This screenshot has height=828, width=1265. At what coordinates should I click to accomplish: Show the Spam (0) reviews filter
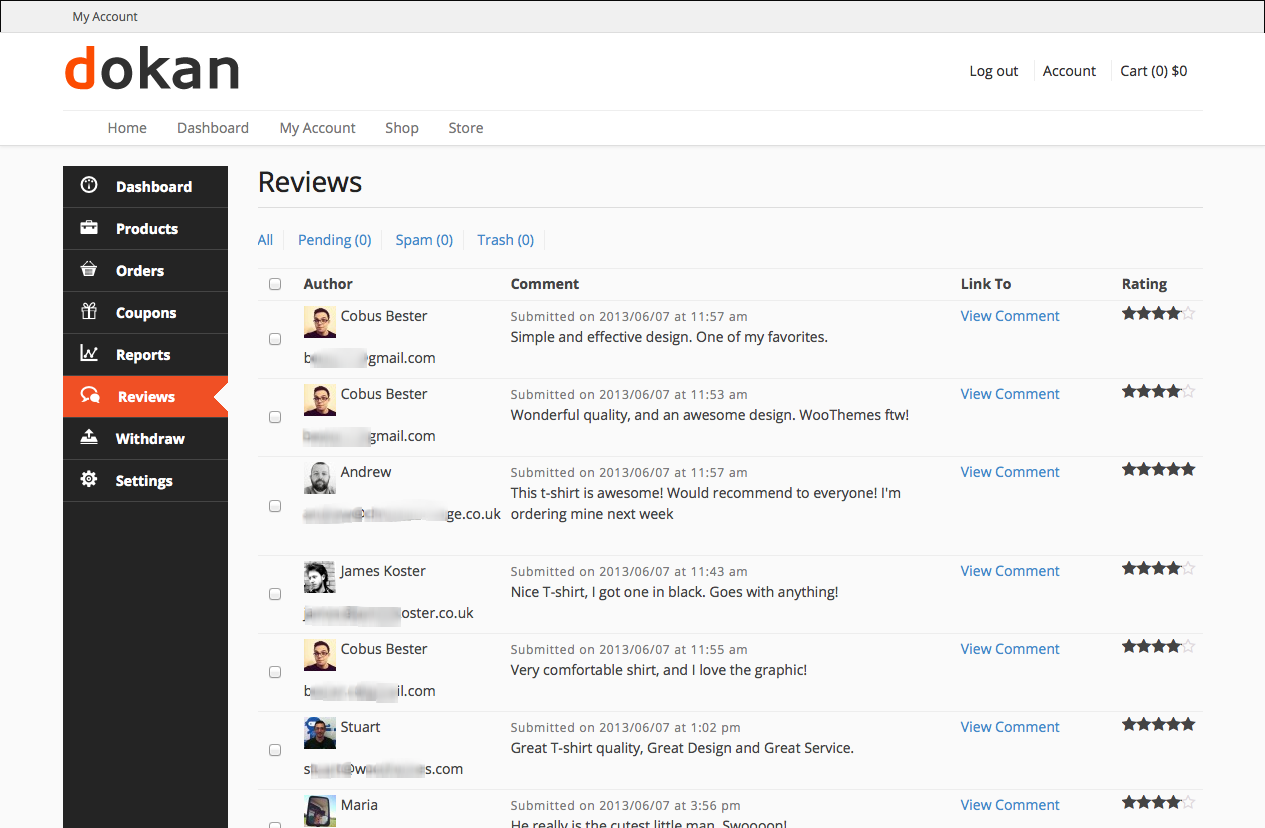(x=424, y=240)
